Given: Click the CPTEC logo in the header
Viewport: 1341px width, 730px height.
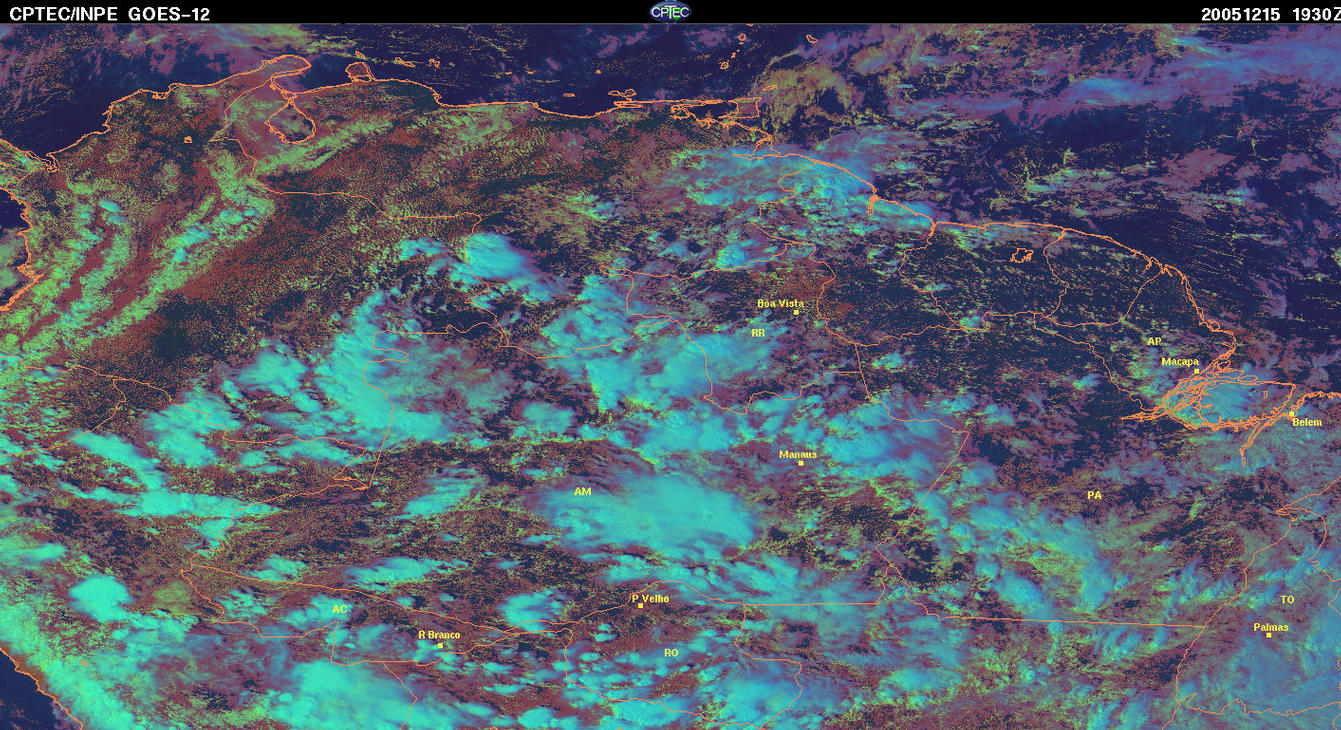Looking at the screenshot, I should [x=669, y=11].
